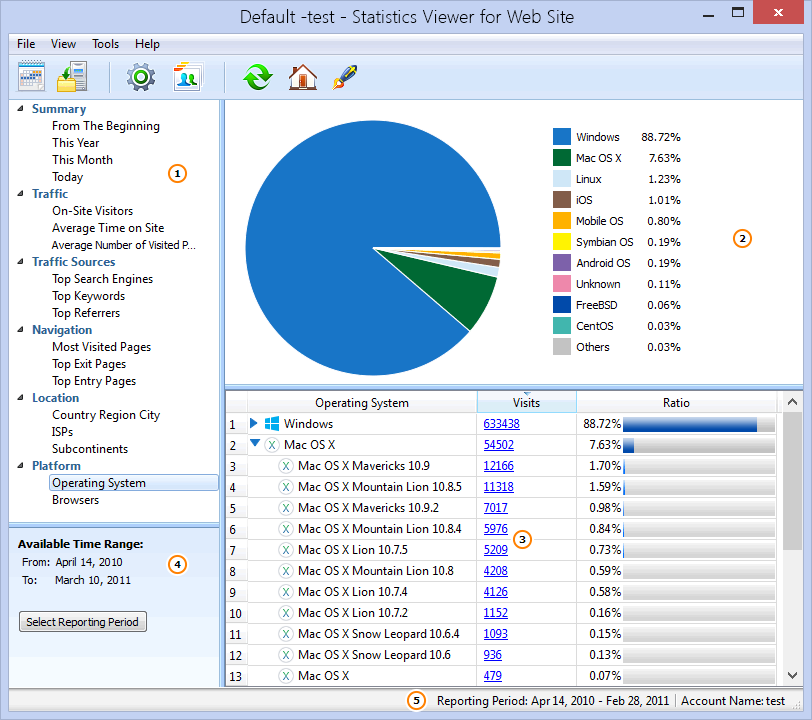This screenshot has height=720, width=812.
Task: Select Today summary item
Action: click(67, 177)
